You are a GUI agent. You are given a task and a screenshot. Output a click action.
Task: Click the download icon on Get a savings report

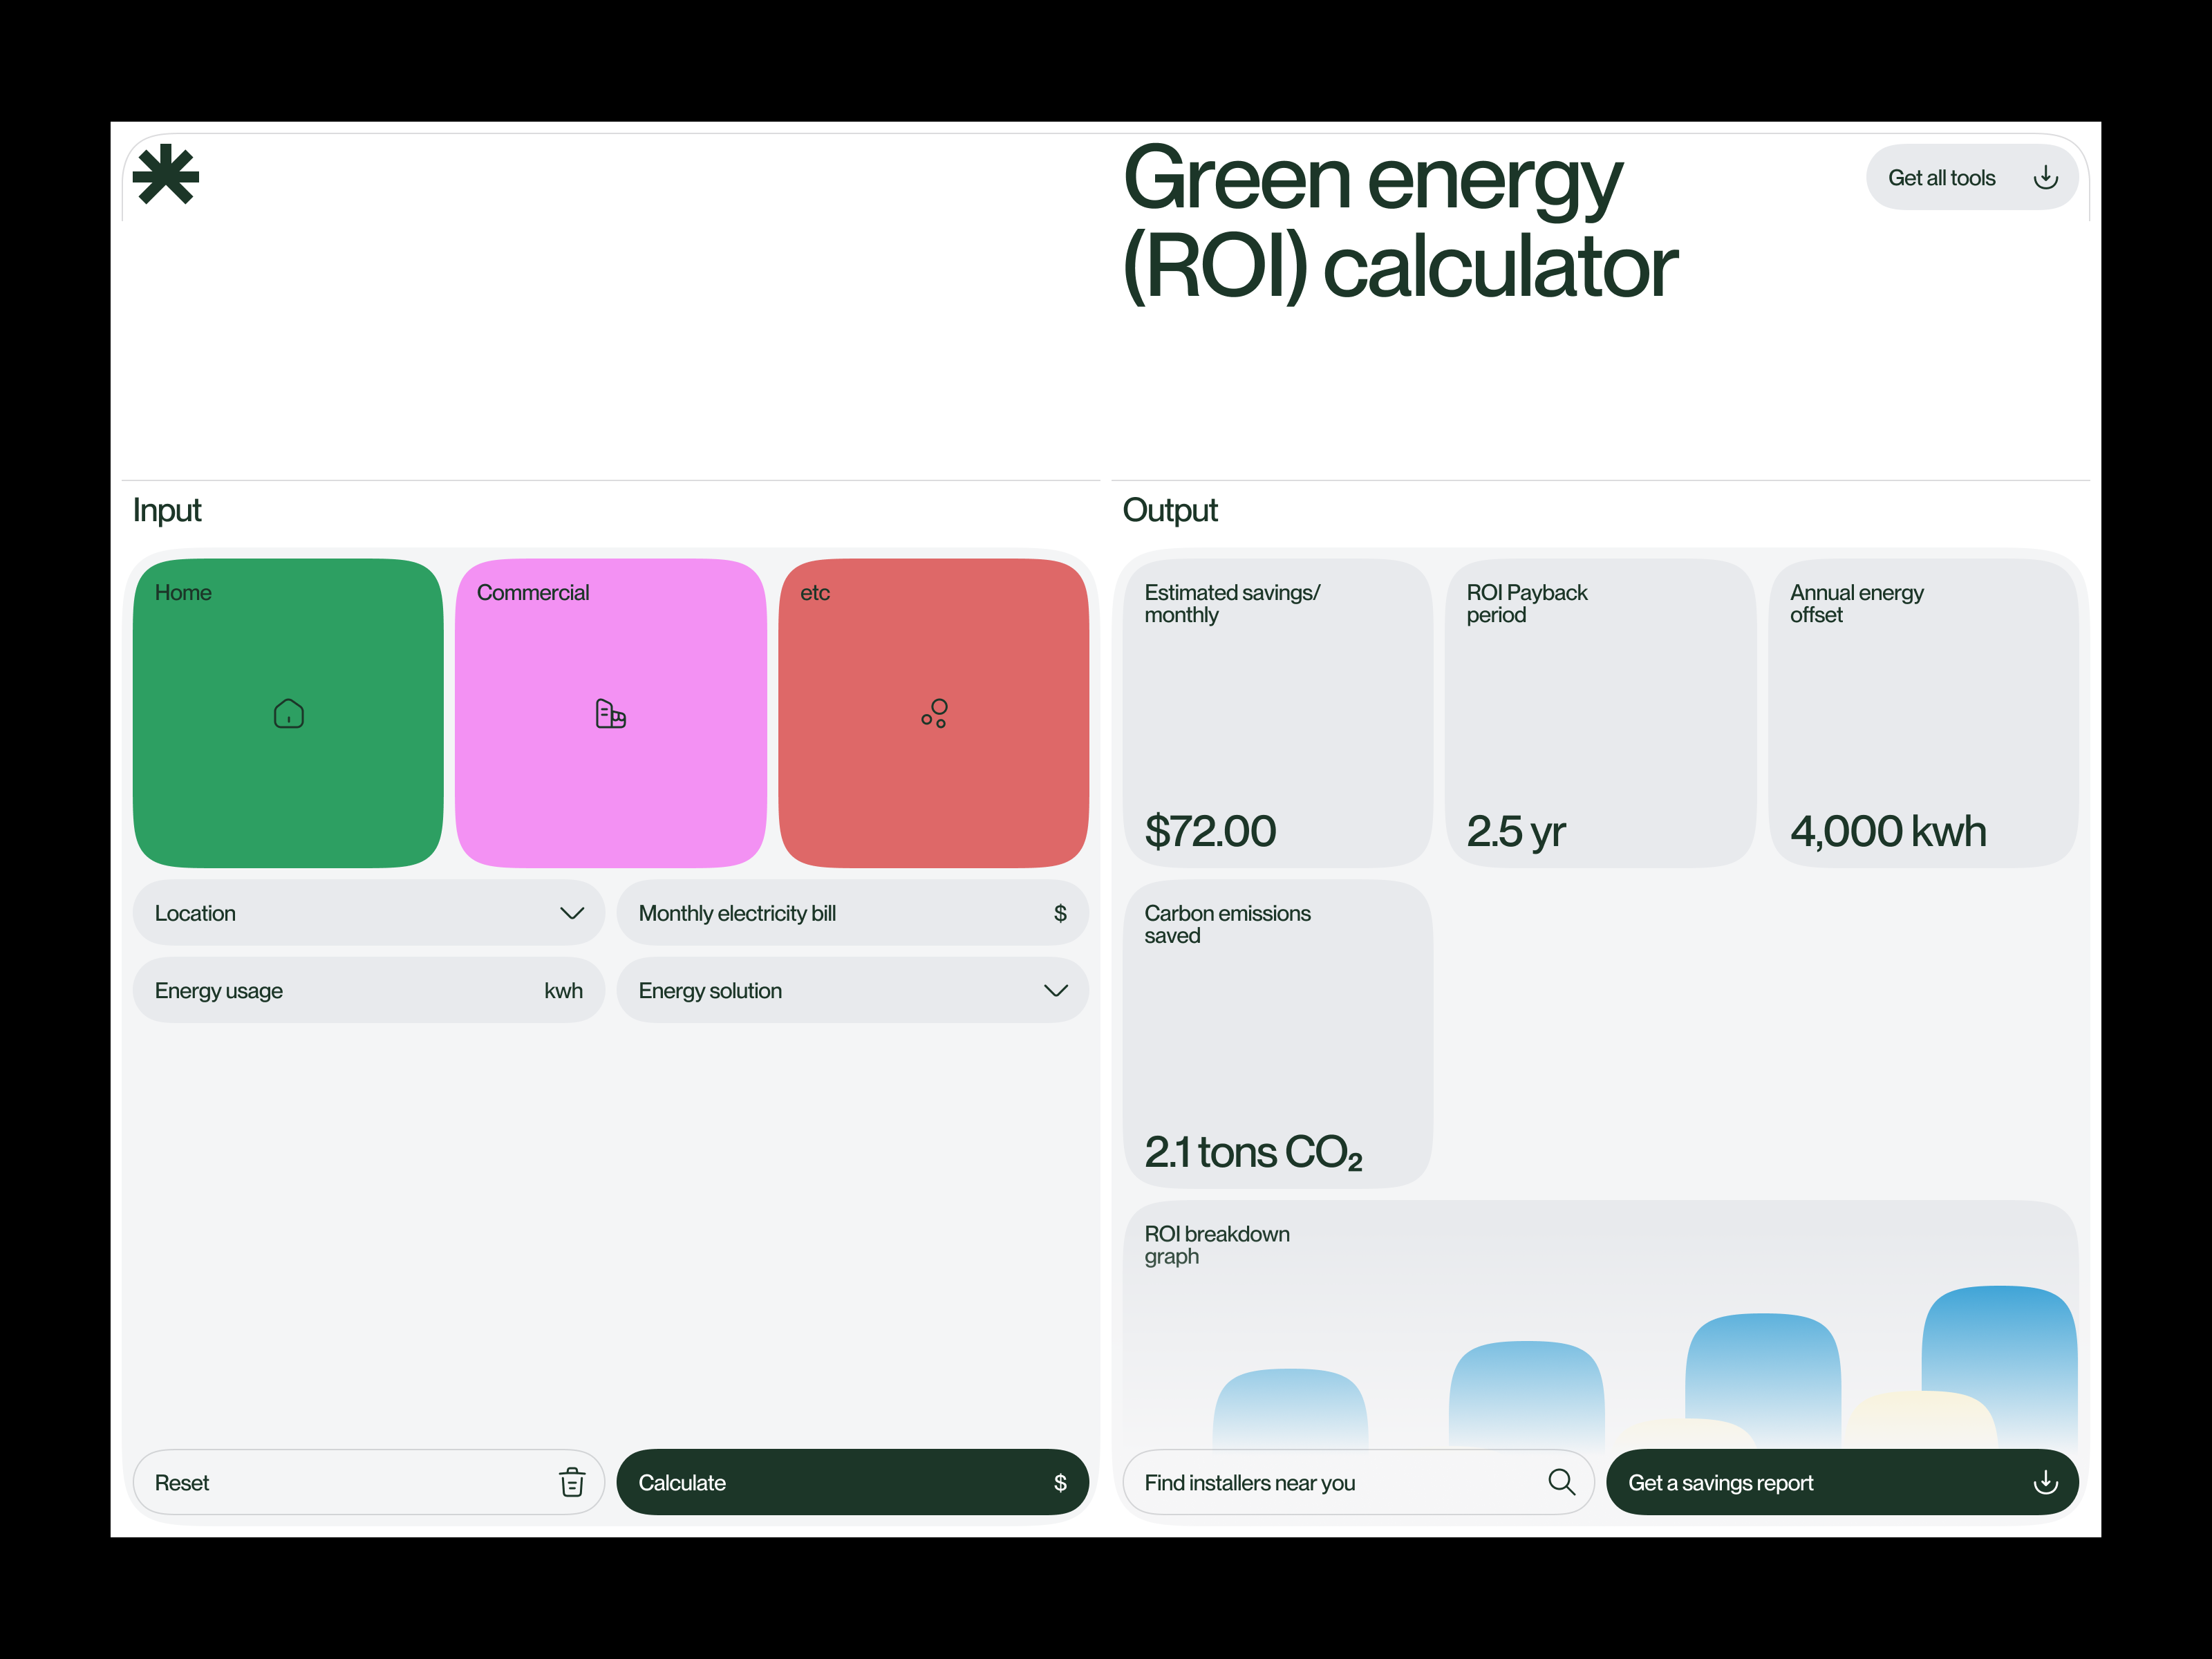click(2046, 1482)
